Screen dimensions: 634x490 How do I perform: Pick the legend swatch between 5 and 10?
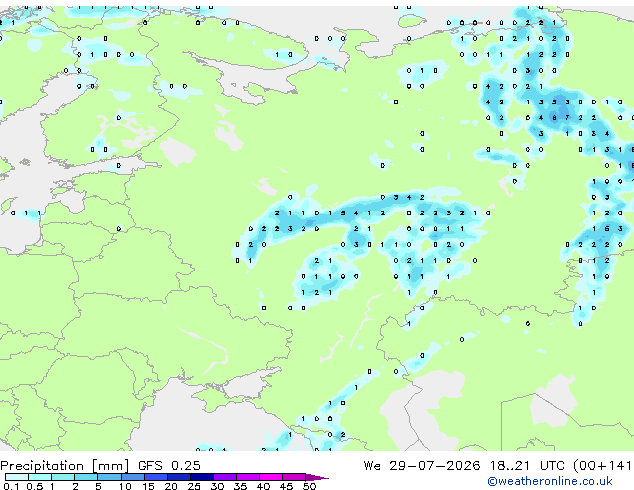[110, 477]
